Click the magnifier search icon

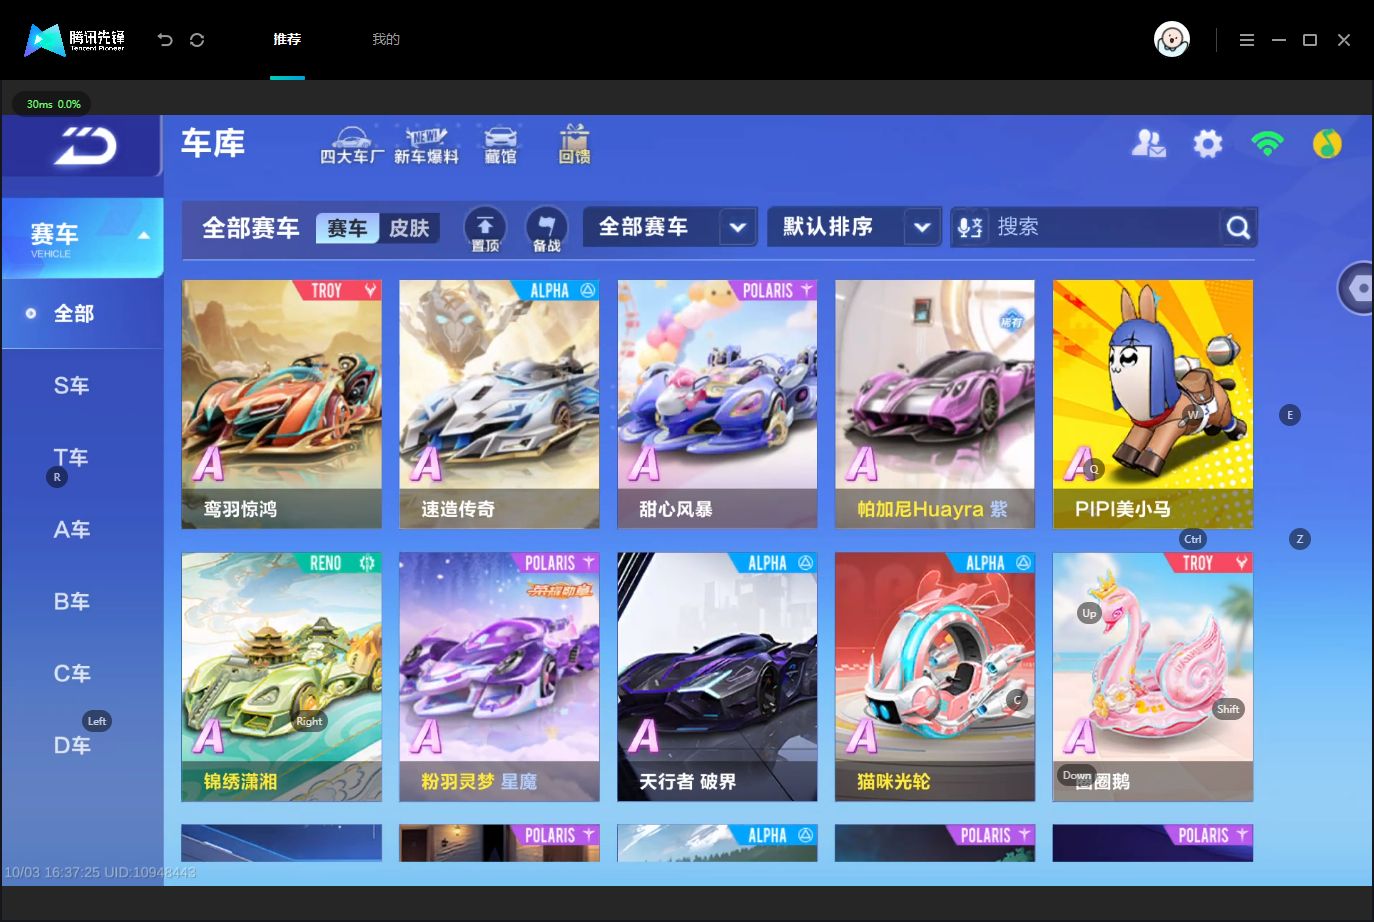point(1238,227)
